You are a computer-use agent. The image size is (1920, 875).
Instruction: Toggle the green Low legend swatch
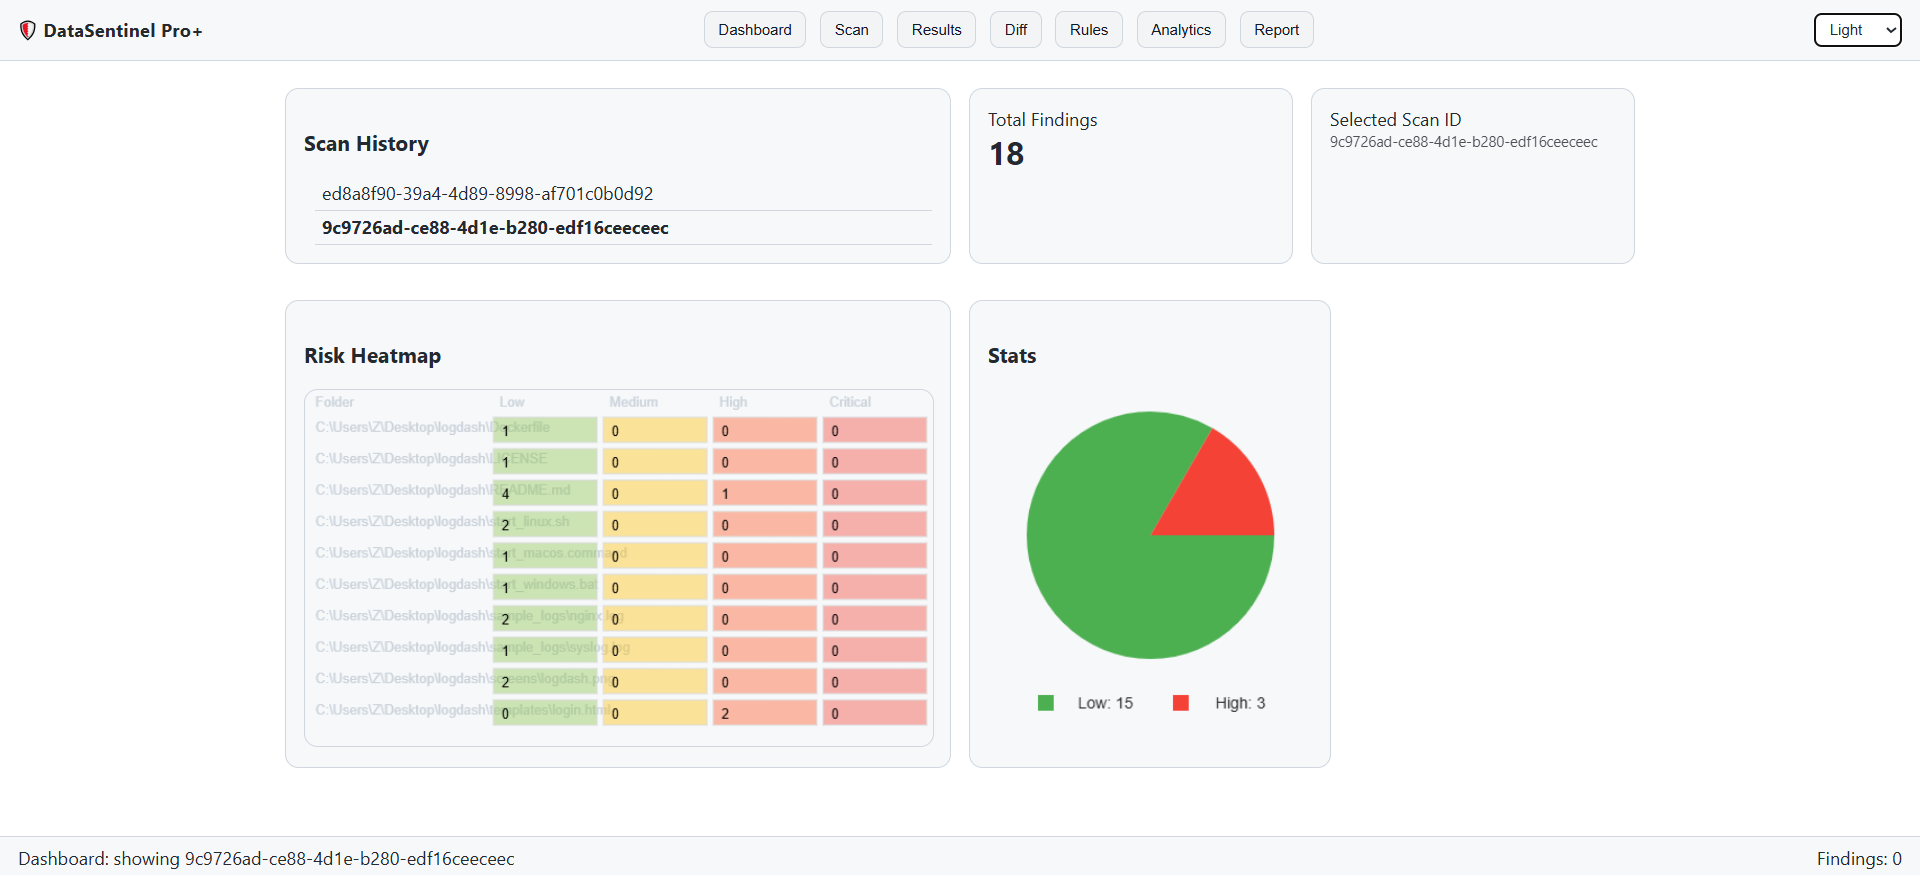[x=1046, y=703]
